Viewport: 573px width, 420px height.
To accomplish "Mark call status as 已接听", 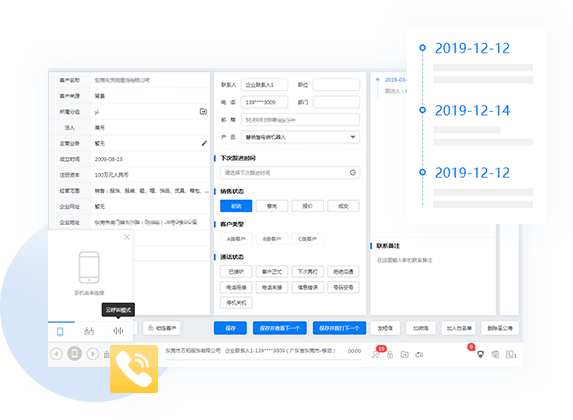I will 236,272.
